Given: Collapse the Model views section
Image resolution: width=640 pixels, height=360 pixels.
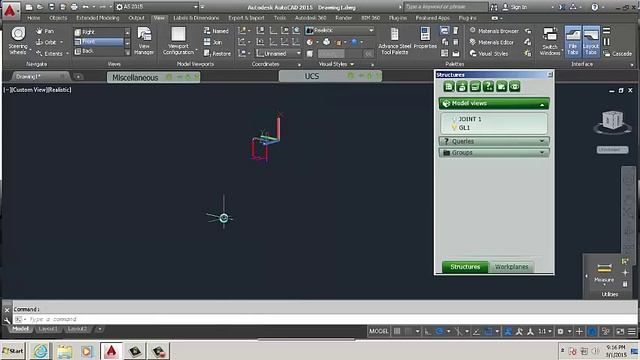Looking at the screenshot, I should coord(542,104).
